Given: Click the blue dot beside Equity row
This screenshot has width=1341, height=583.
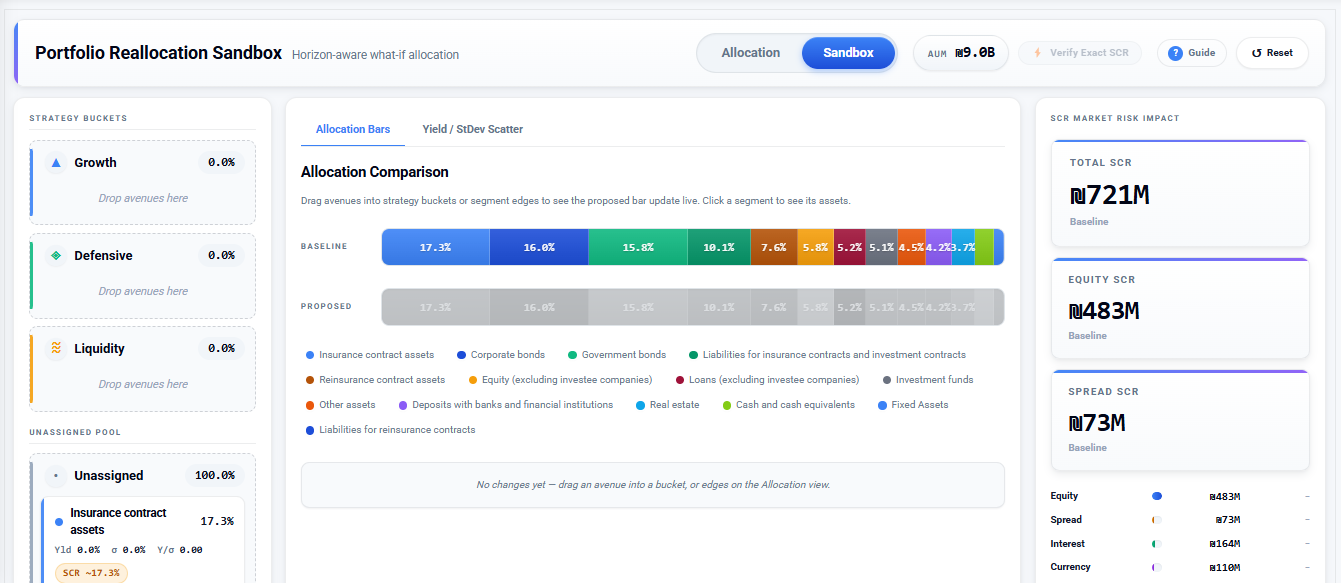Looking at the screenshot, I should point(1157,496).
